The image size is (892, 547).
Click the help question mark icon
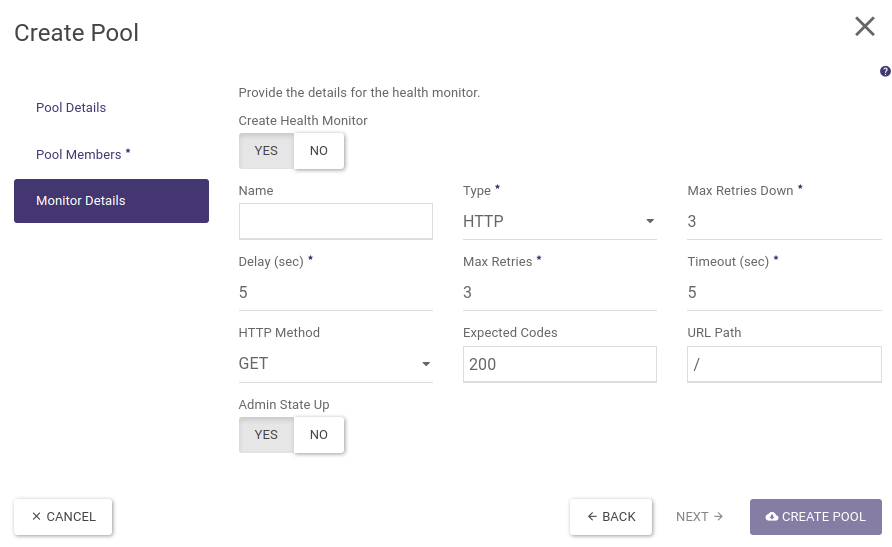885,72
